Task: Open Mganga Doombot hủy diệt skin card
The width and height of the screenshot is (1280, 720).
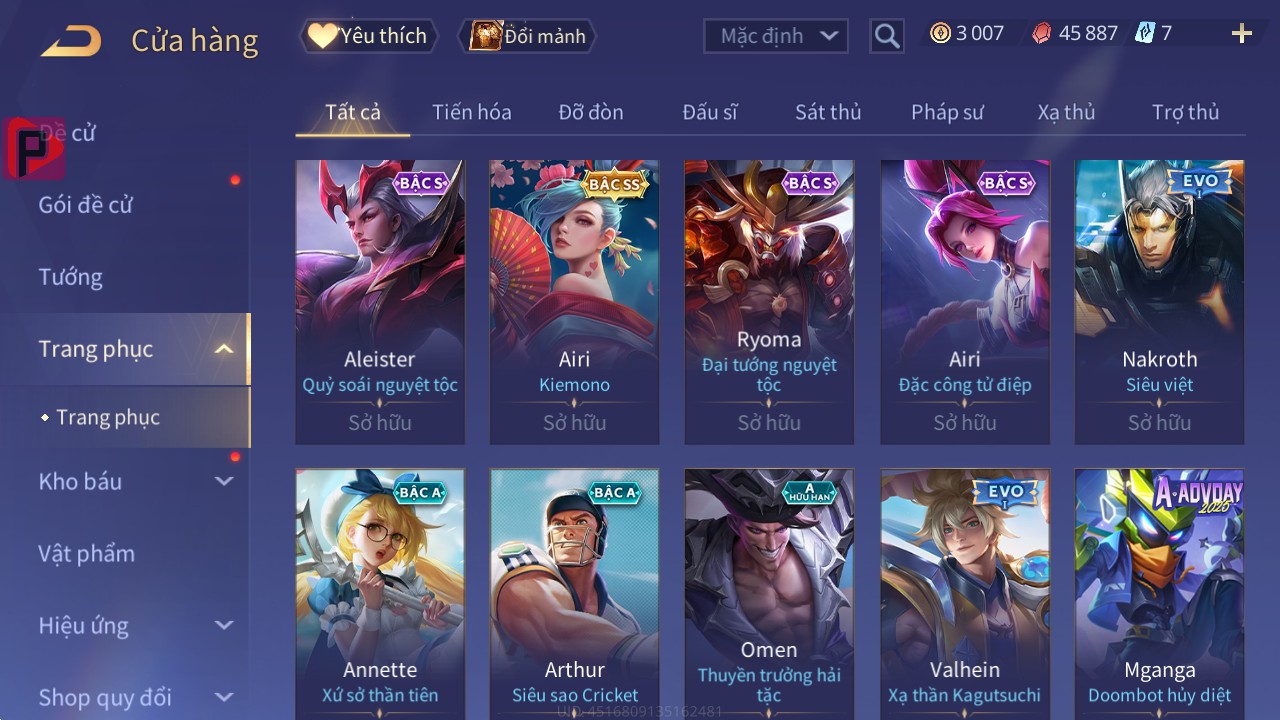Action: [1160, 594]
